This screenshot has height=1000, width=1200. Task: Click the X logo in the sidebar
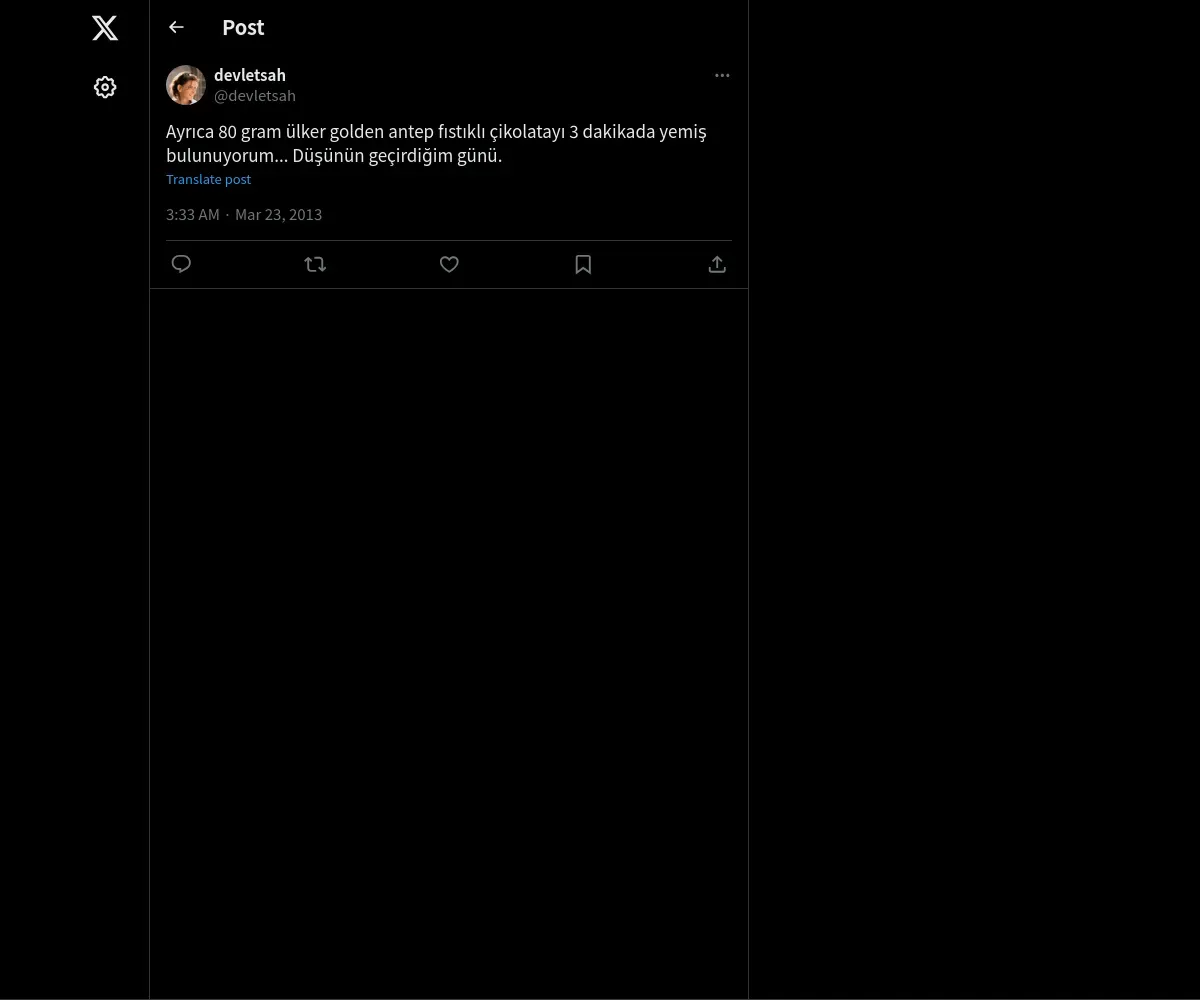105,28
